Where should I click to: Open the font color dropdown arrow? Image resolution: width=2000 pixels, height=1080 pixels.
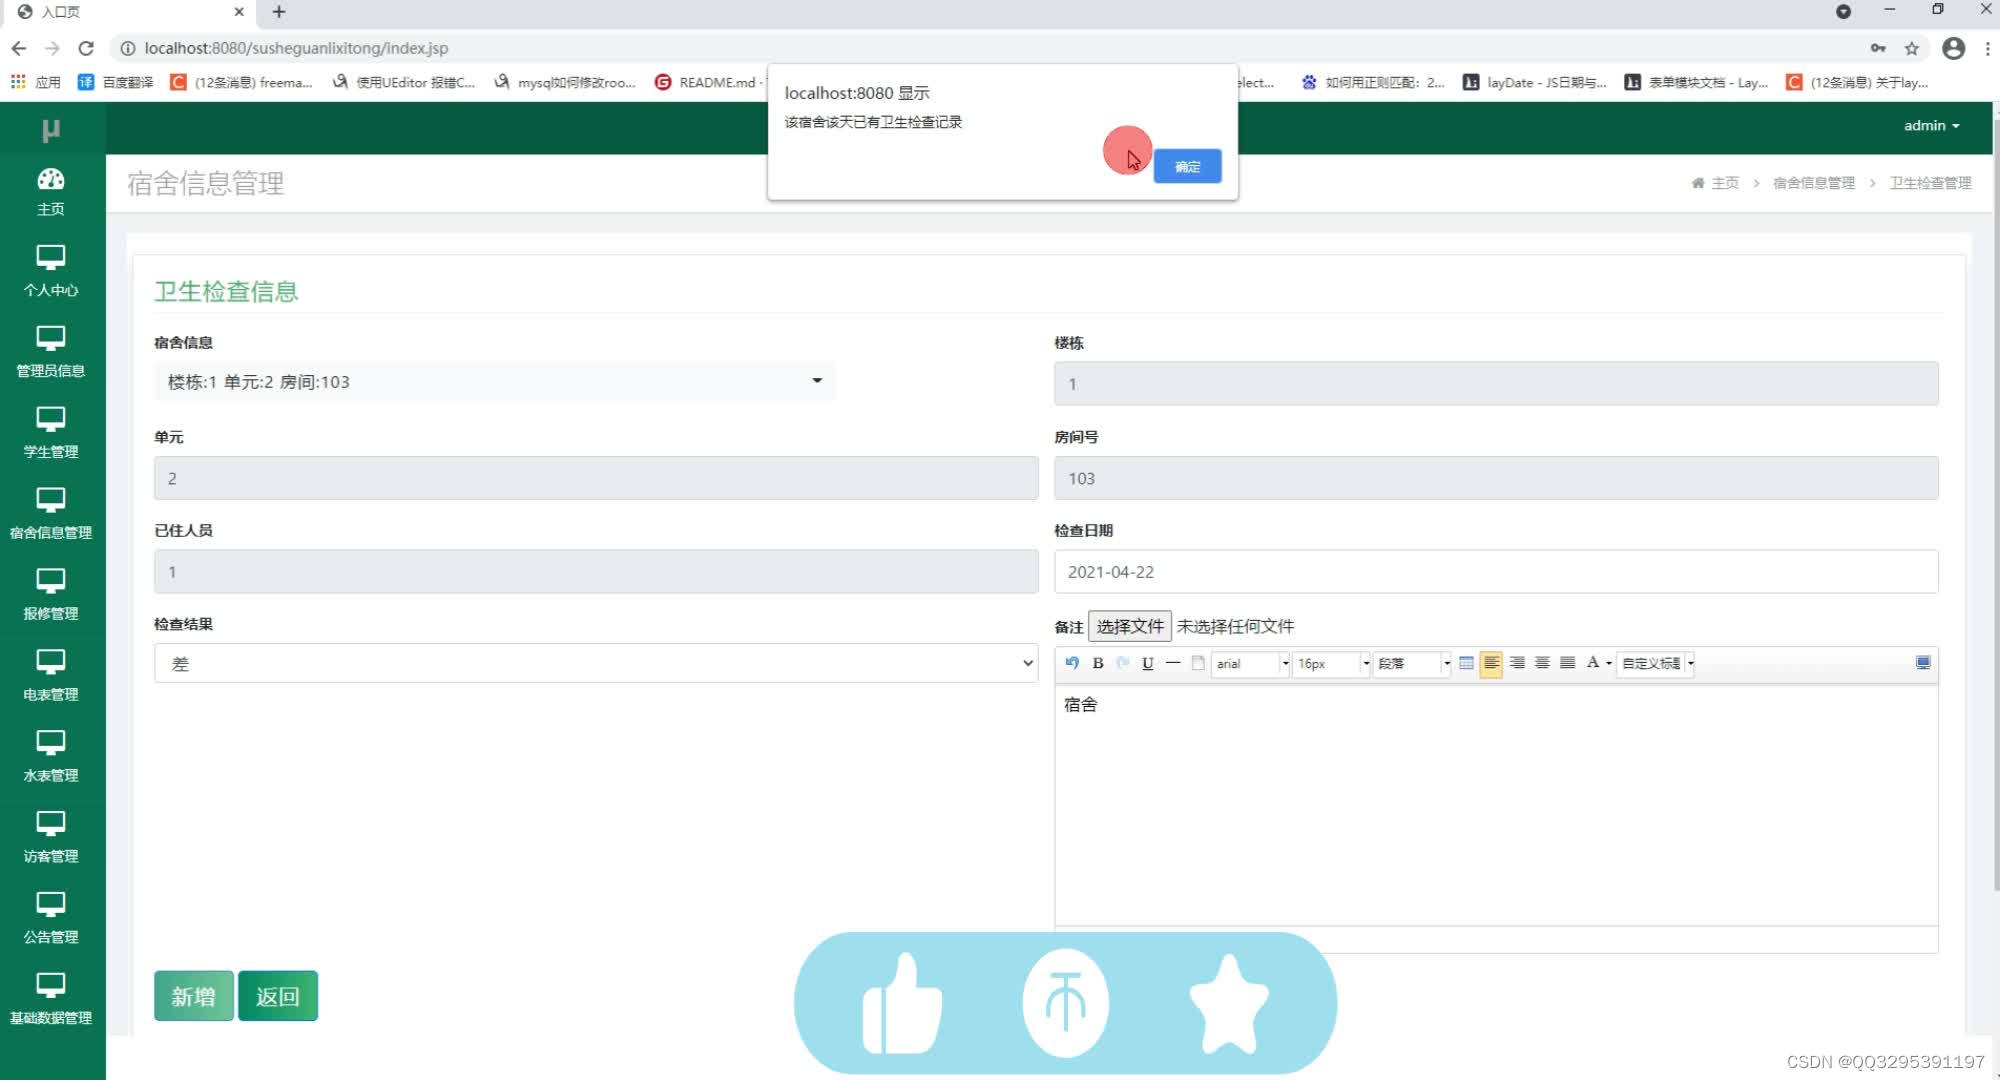coord(1609,663)
